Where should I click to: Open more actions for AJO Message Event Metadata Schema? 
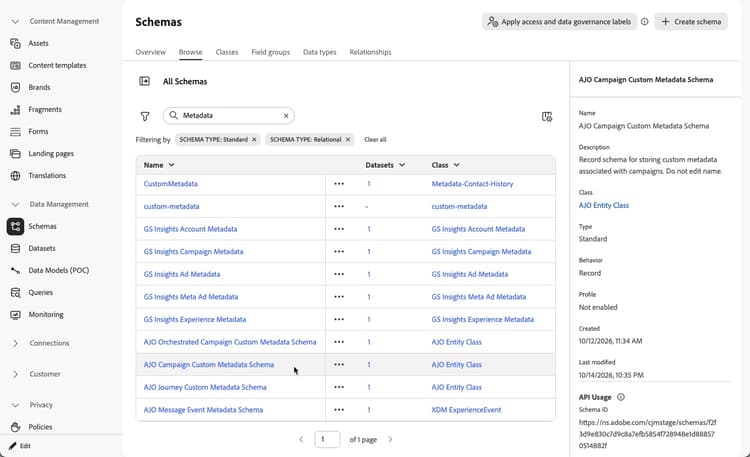point(339,410)
